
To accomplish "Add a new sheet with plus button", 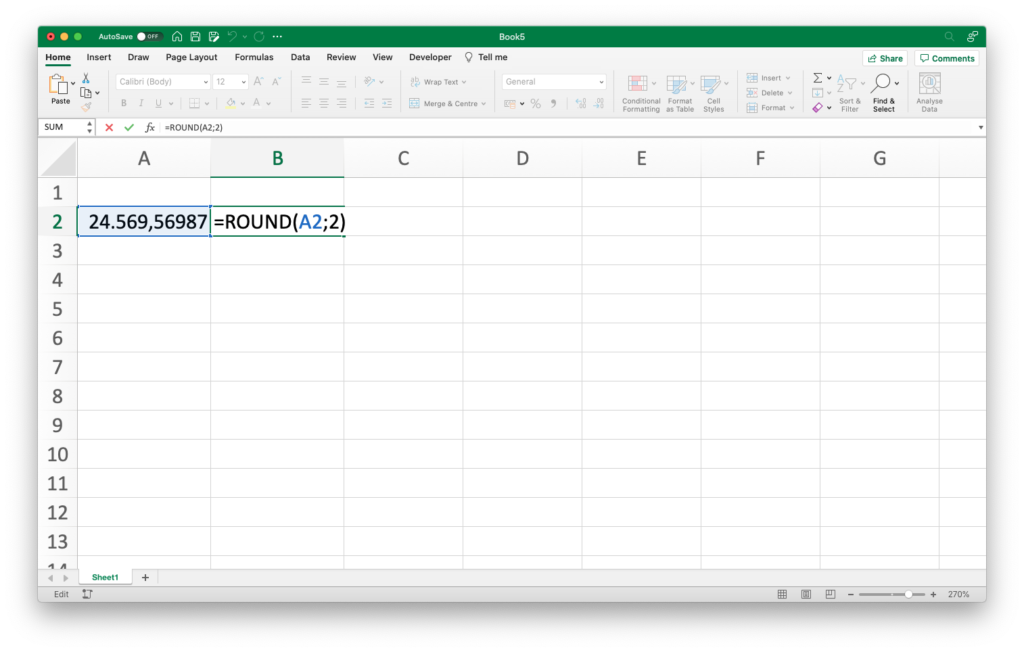I will coord(145,577).
